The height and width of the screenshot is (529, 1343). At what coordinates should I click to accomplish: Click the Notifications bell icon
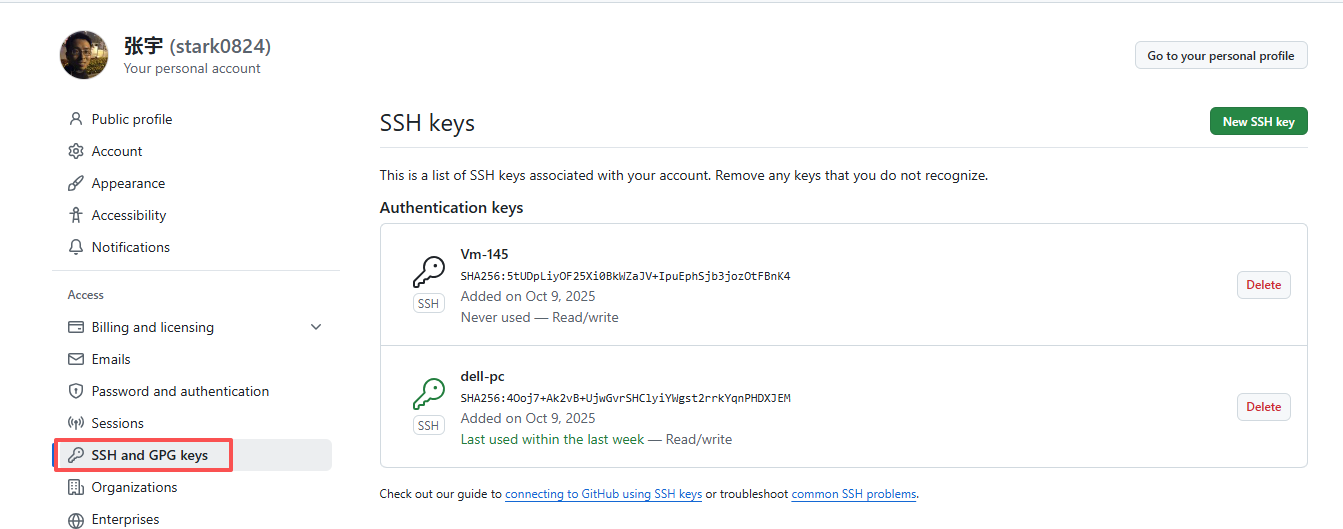coord(76,247)
